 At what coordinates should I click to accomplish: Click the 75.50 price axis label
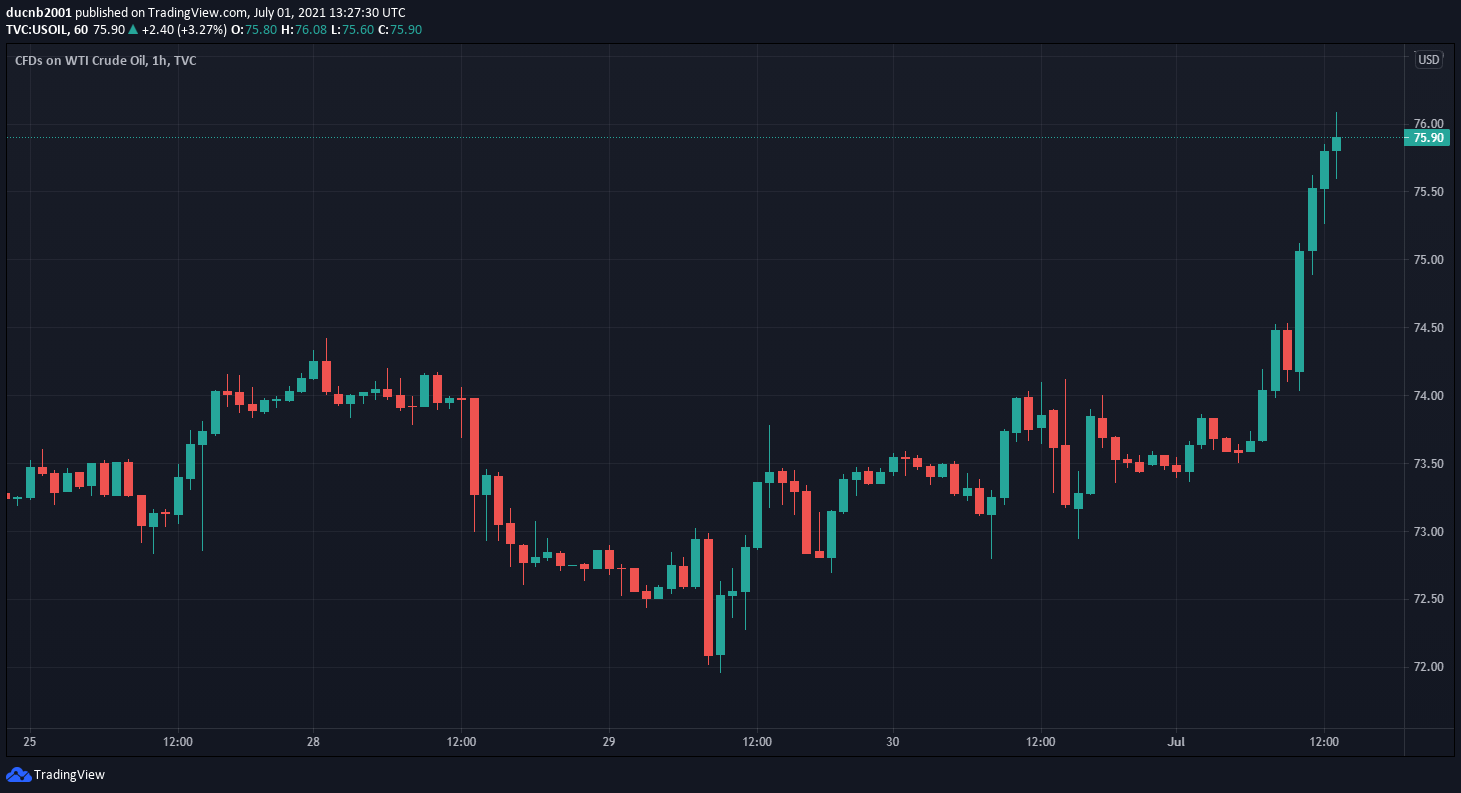1428,192
